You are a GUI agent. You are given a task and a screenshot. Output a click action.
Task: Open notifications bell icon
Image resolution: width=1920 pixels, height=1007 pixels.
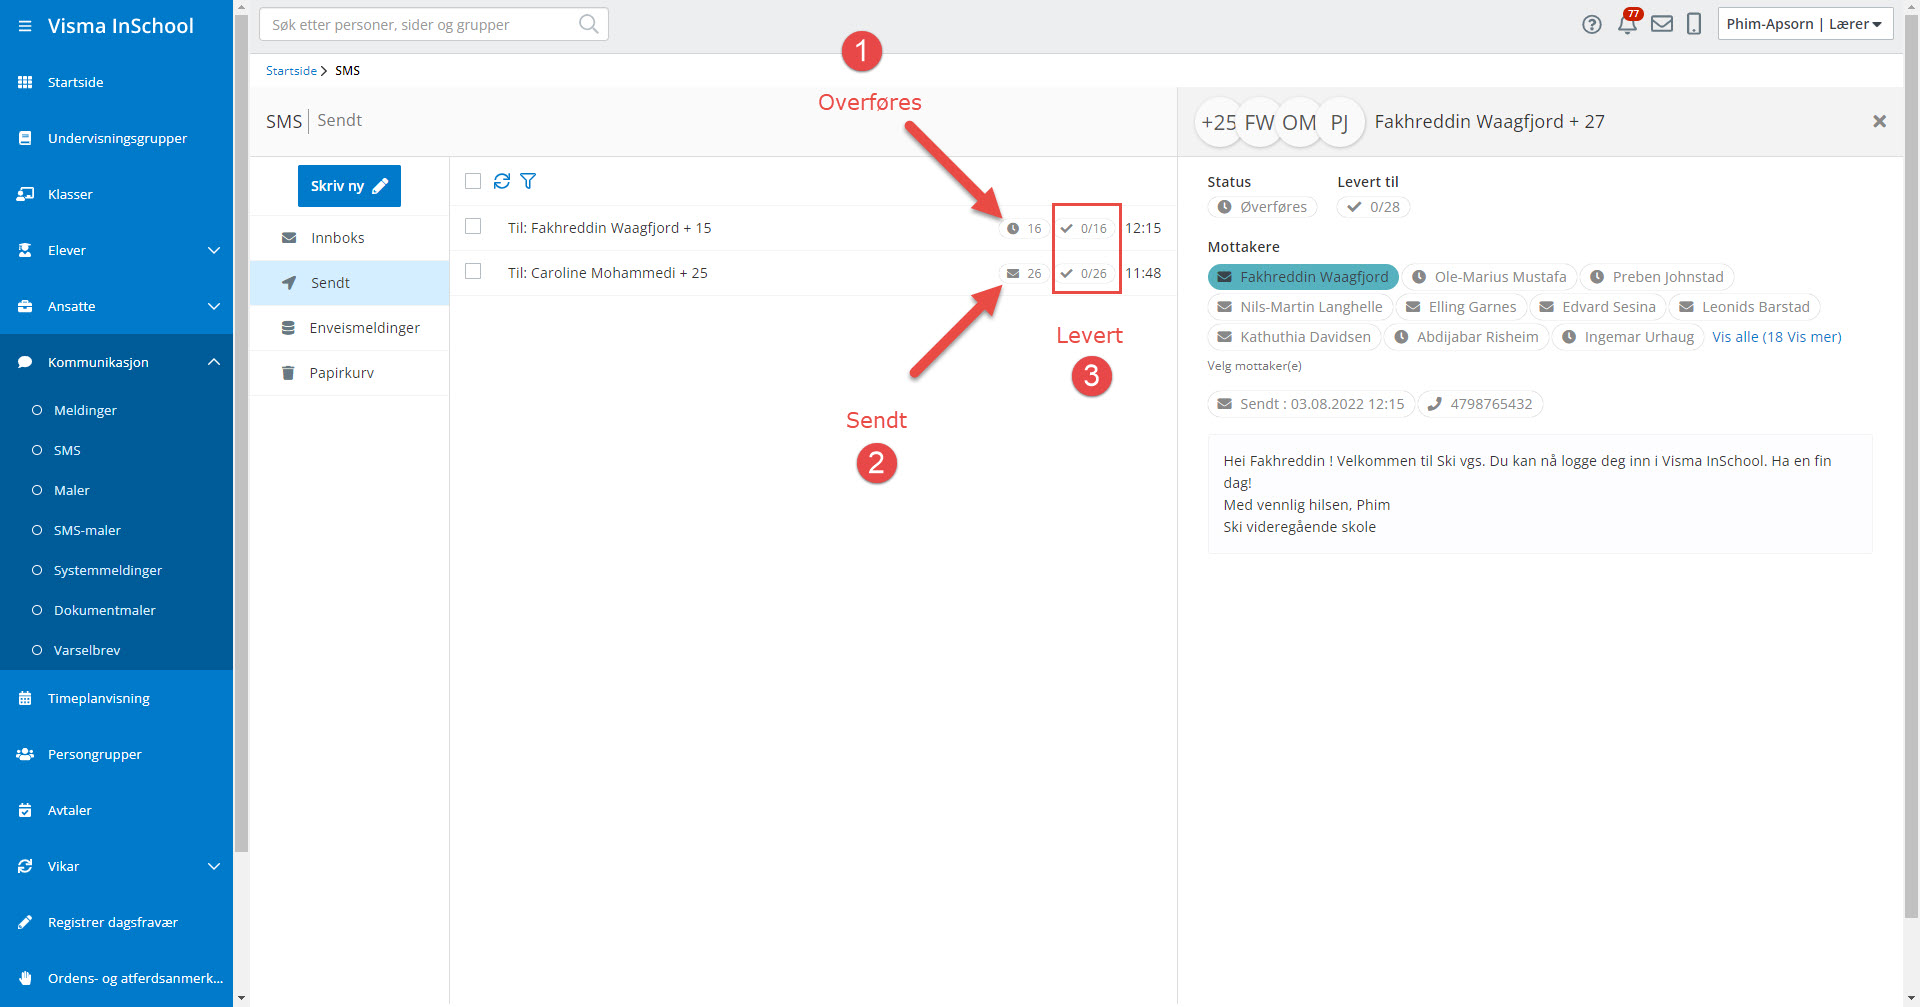tap(1628, 24)
